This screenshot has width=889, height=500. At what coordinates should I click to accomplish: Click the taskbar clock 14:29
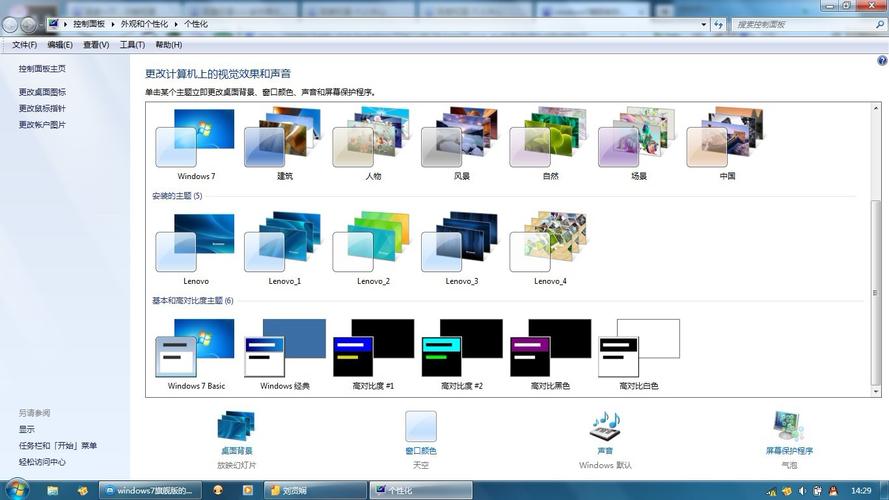click(861, 490)
